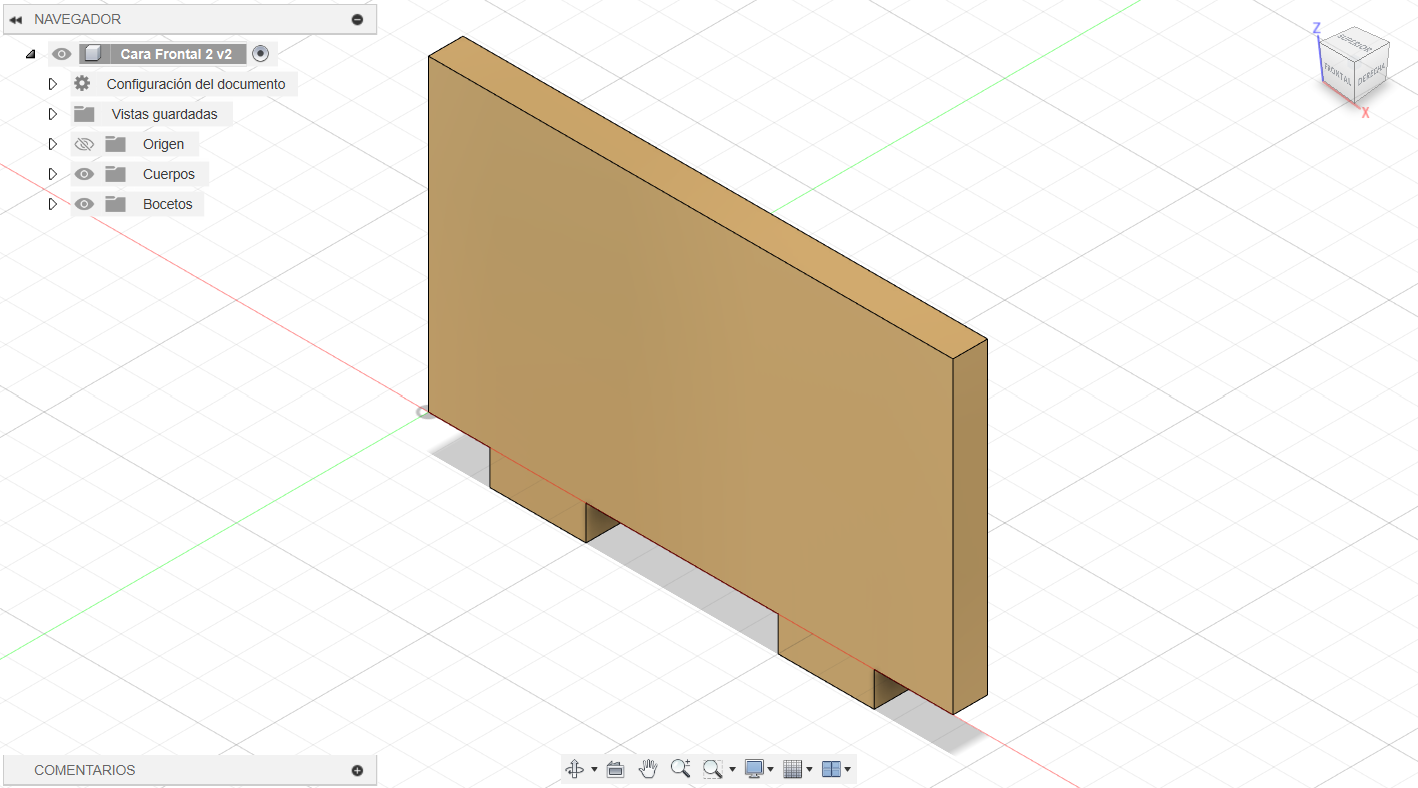Click the blue Z axis label near the ViewCube
Viewport: 1418px width, 788px height.
tap(1317, 28)
